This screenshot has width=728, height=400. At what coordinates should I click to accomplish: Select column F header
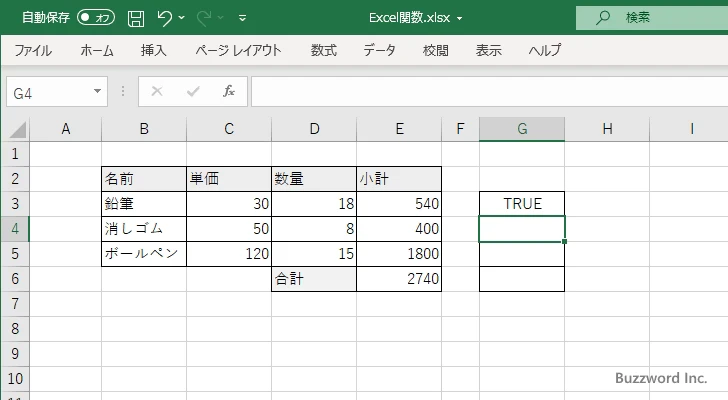pyautogui.click(x=460, y=129)
